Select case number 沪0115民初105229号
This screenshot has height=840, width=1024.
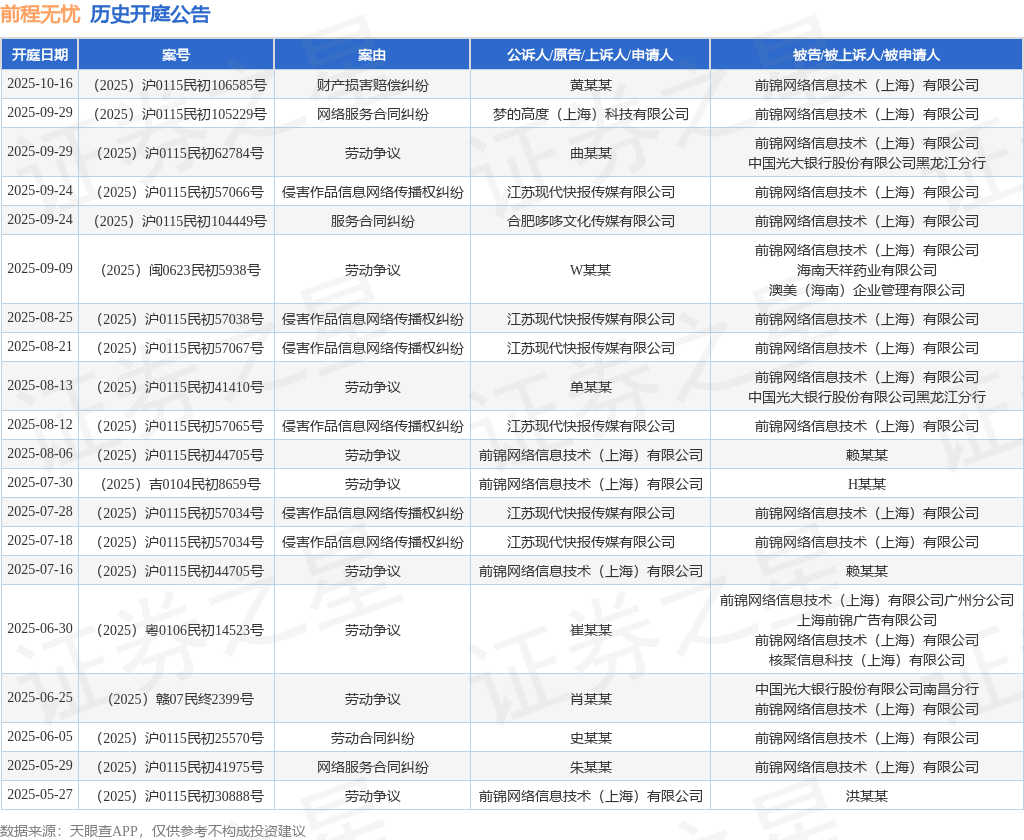coord(180,114)
